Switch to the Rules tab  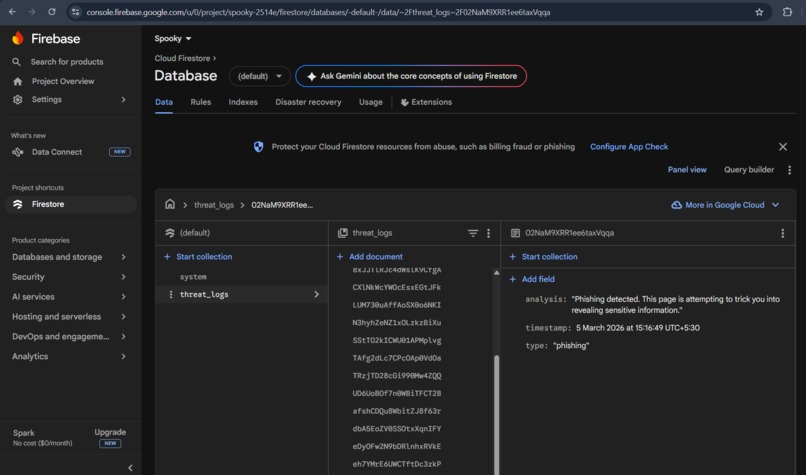(x=200, y=102)
